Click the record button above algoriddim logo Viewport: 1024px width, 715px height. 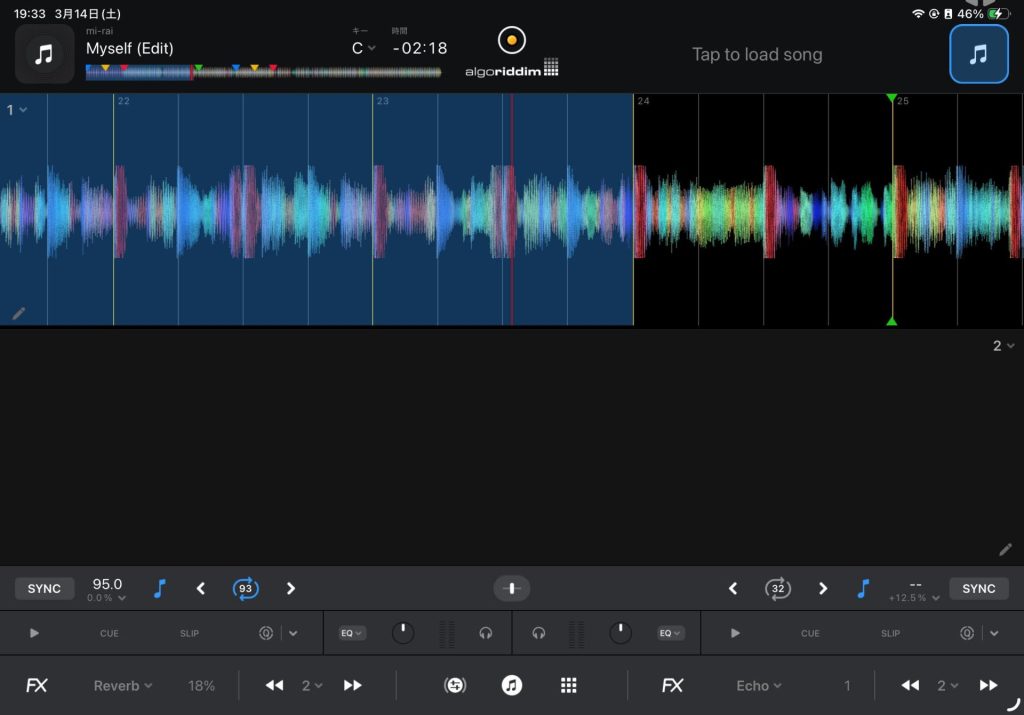(x=511, y=41)
